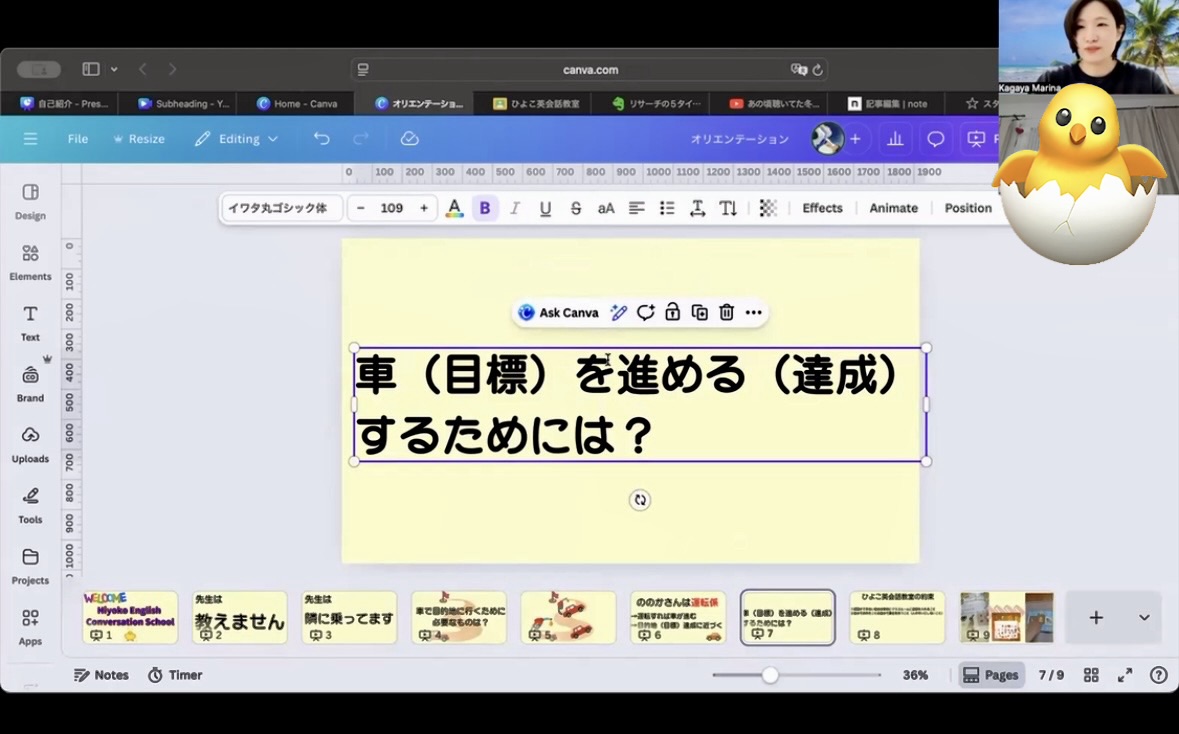Click the text color swatch icon
Screen dimensions: 1179x734
pyautogui.click(x=454, y=208)
